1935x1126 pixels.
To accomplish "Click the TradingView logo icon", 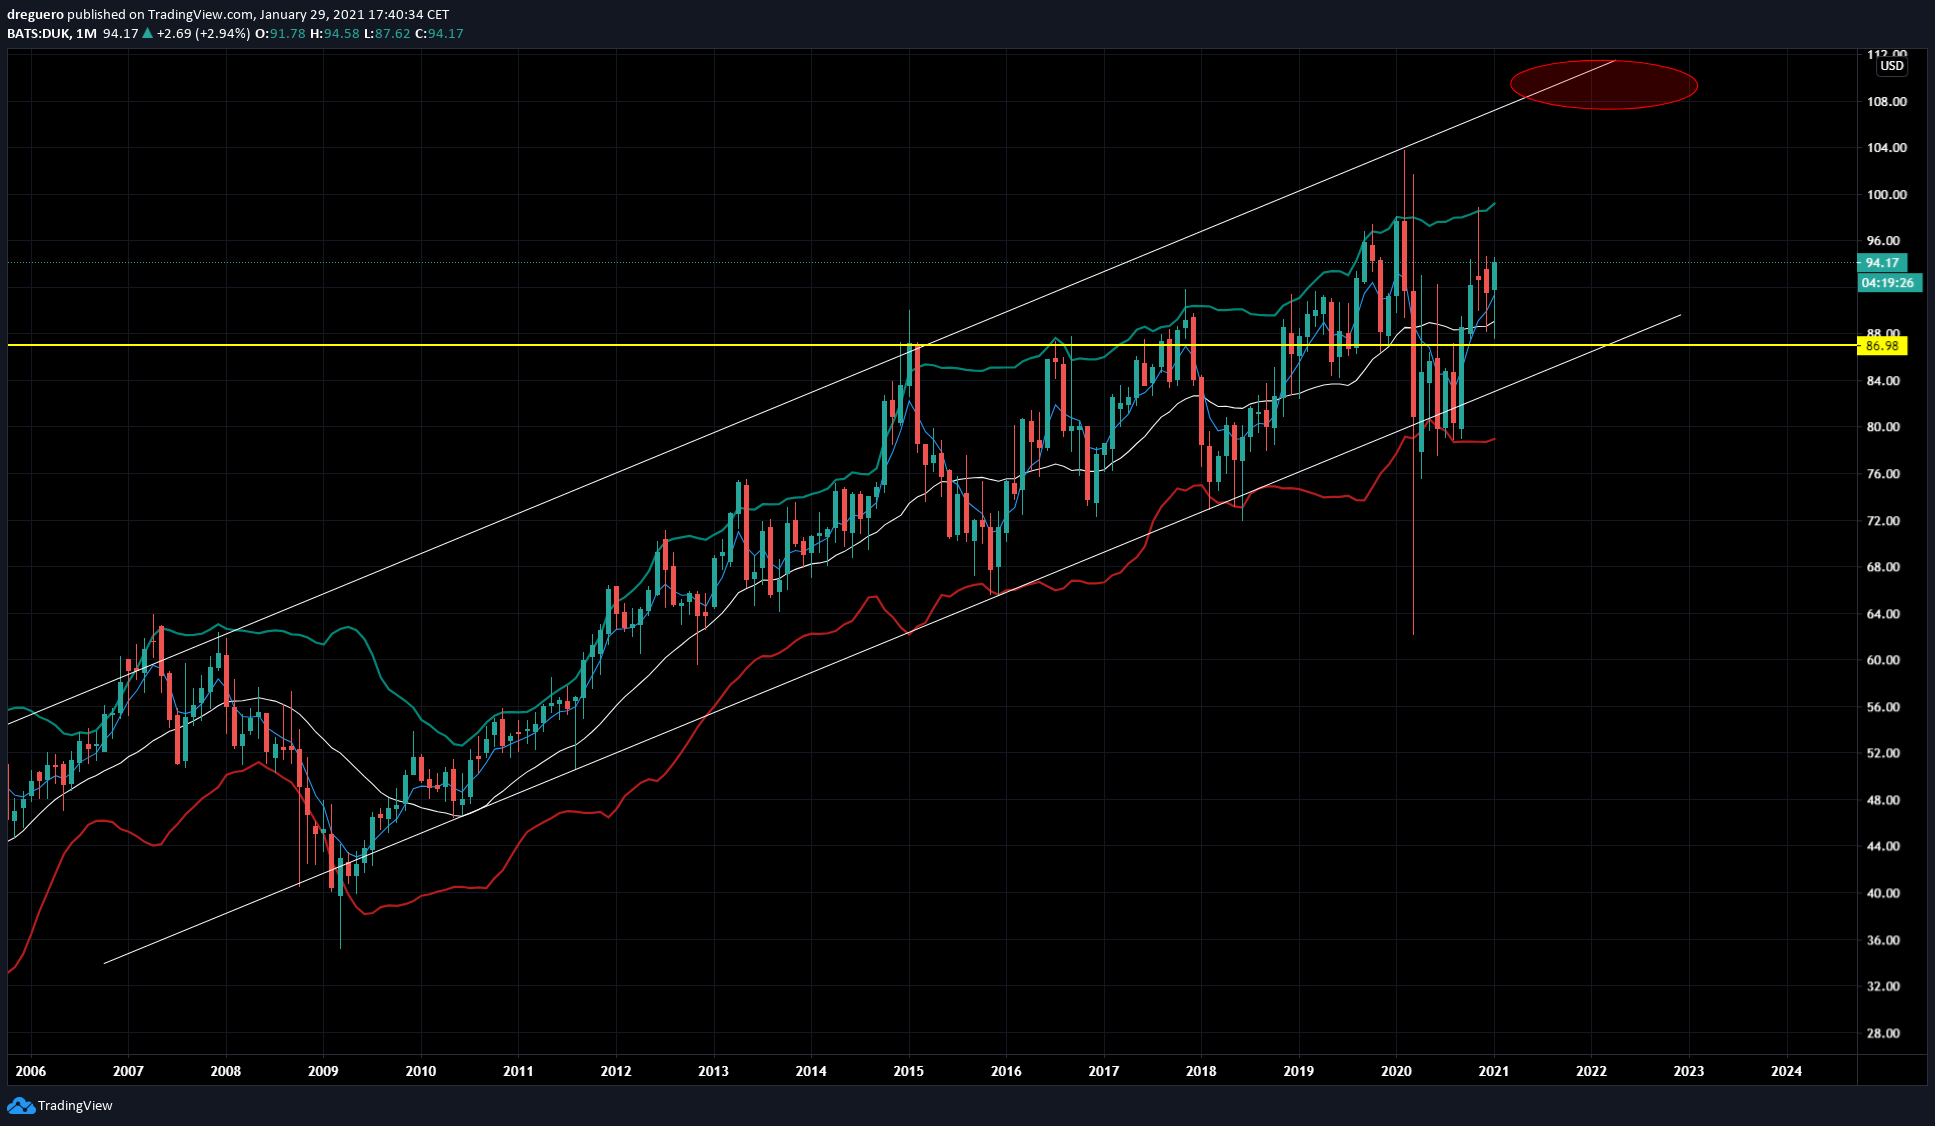I will (21, 1105).
